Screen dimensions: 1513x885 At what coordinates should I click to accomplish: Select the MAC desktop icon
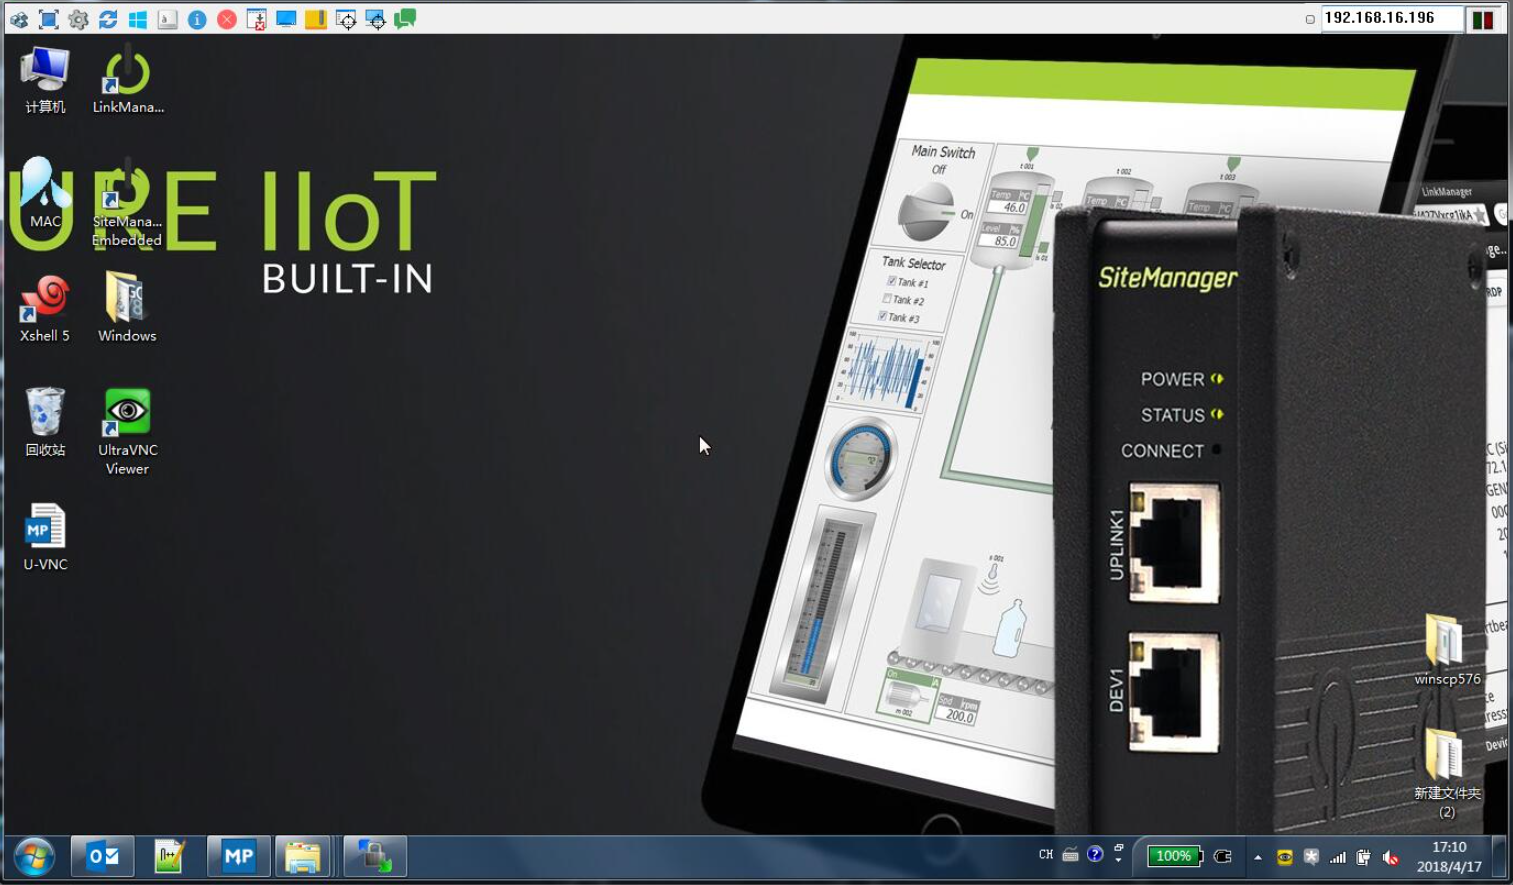pyautogui.click(x=45, y=194)
